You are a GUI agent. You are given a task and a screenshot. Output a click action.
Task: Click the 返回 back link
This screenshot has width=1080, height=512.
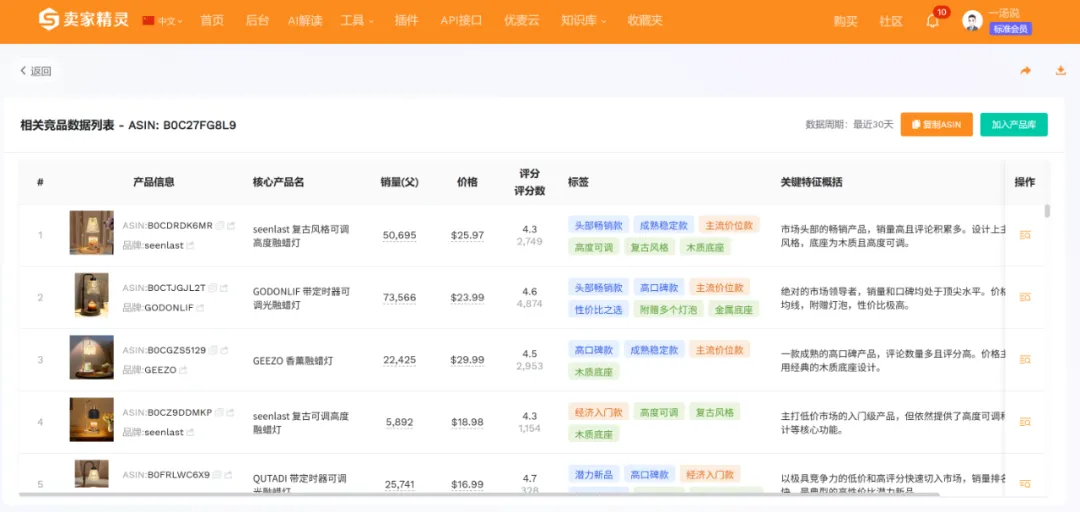36,71
